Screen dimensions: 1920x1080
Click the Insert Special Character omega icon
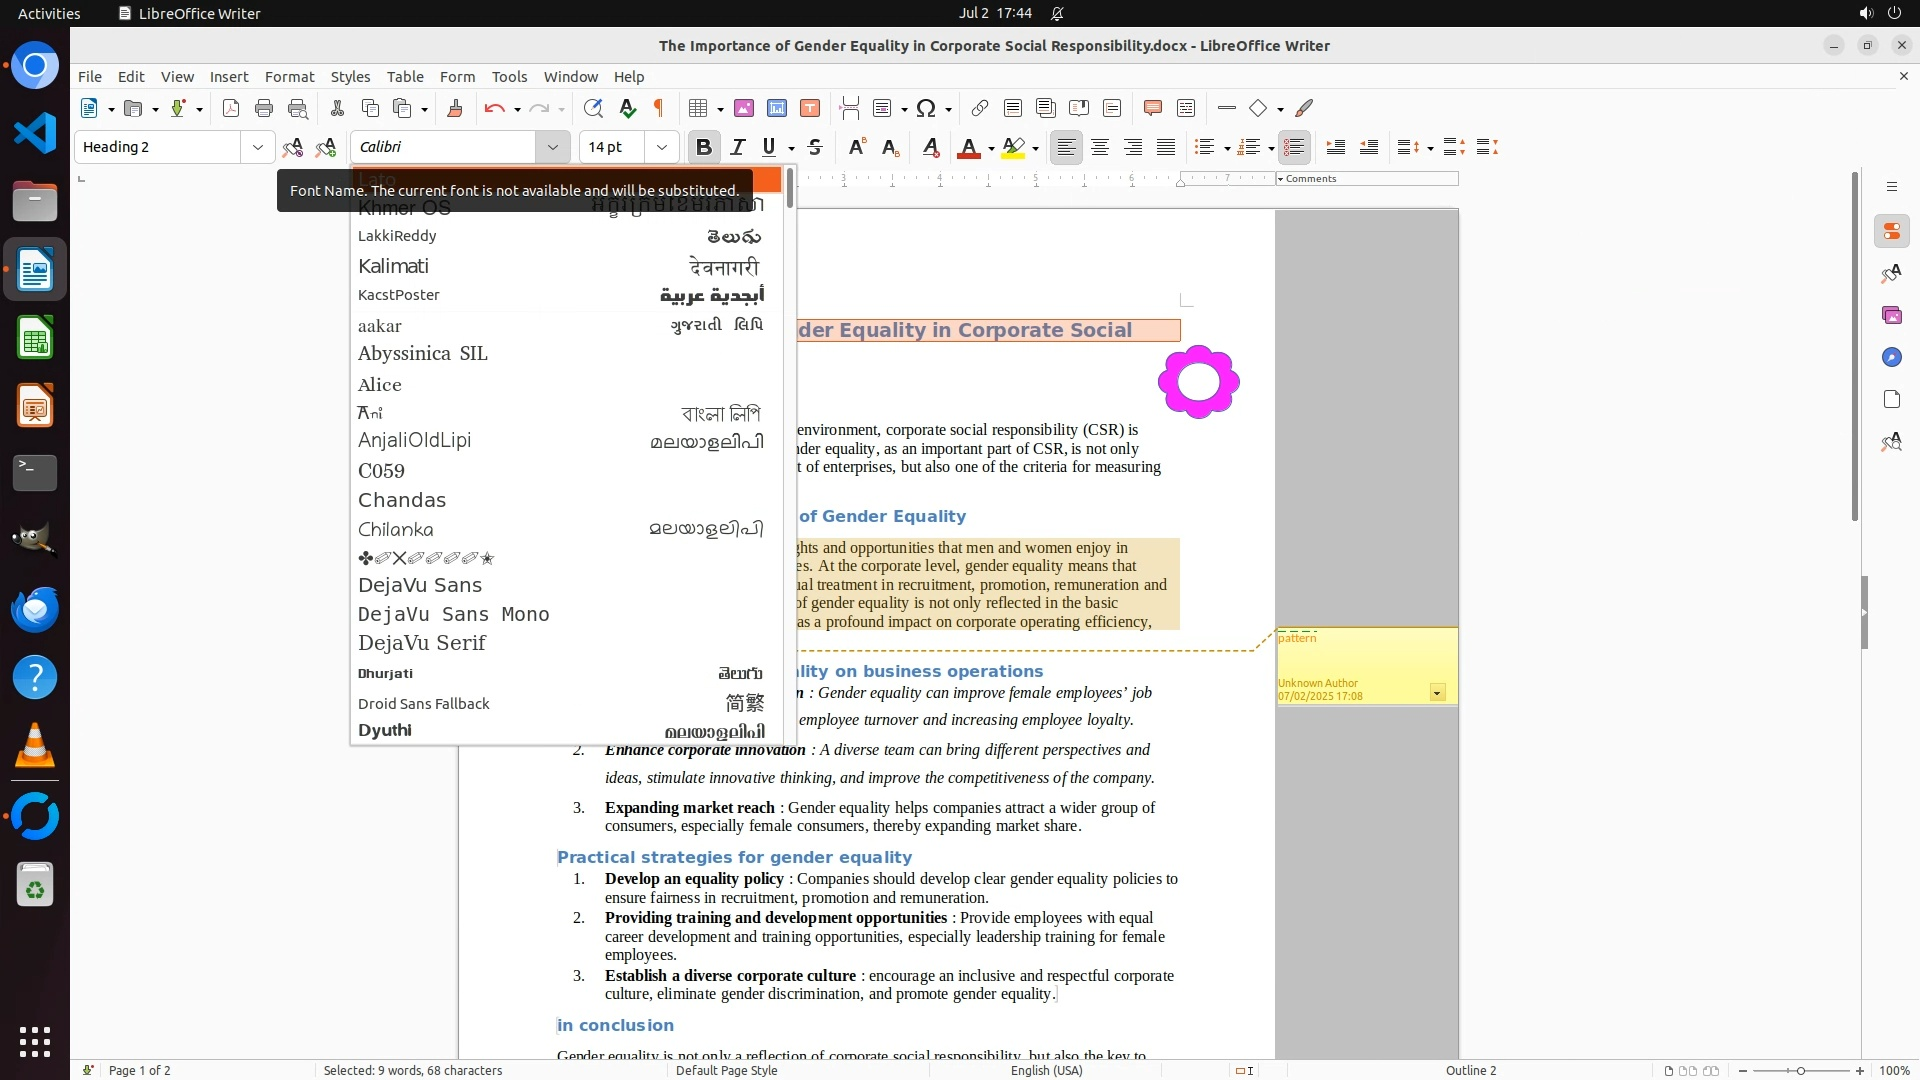coord(926,108)
